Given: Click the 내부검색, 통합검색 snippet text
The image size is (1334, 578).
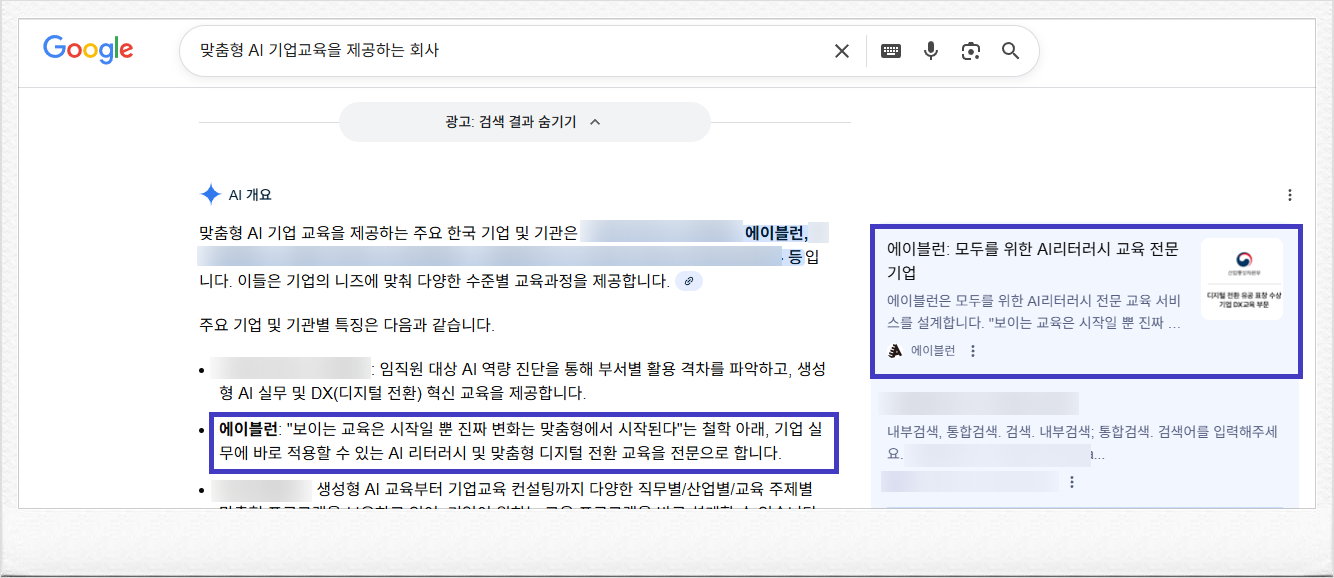Looking at the screenshot, I should (x=1082, y=442).
